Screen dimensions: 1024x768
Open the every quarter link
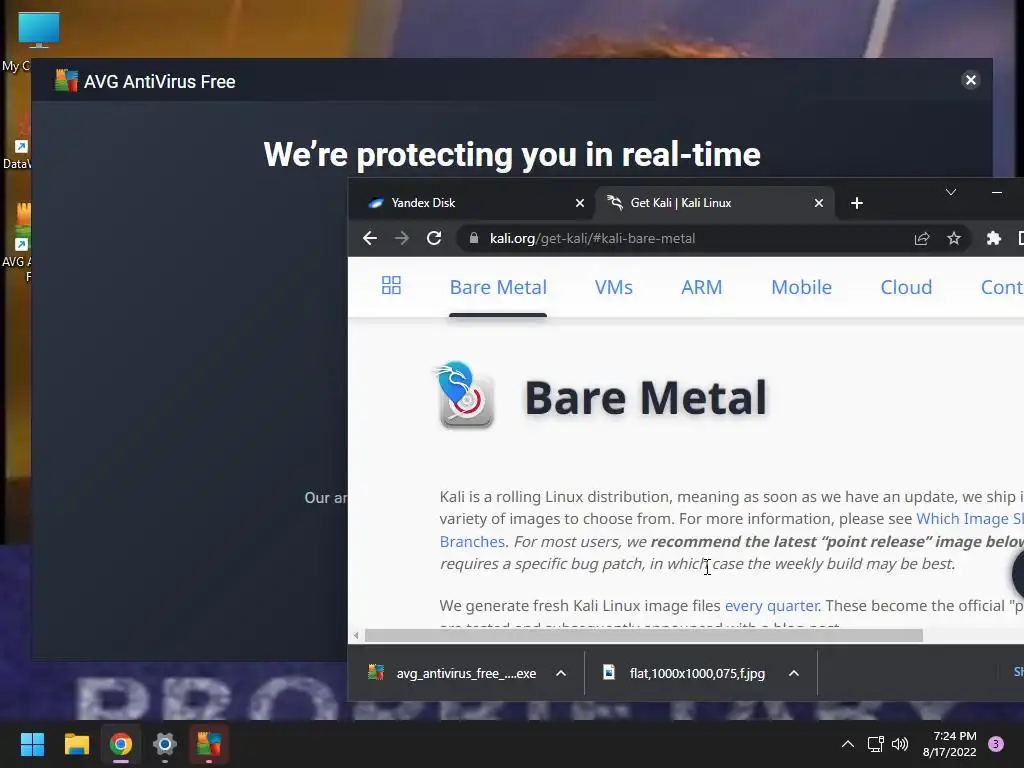coord(771,605)
